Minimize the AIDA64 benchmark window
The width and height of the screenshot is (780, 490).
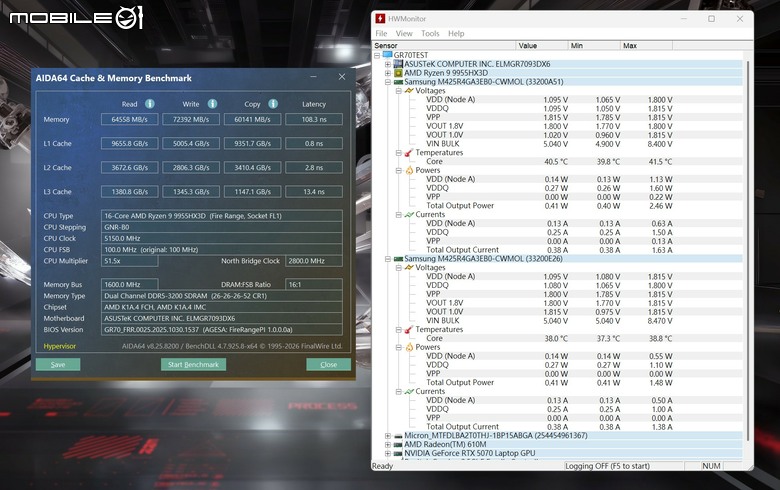coord(313,77)
